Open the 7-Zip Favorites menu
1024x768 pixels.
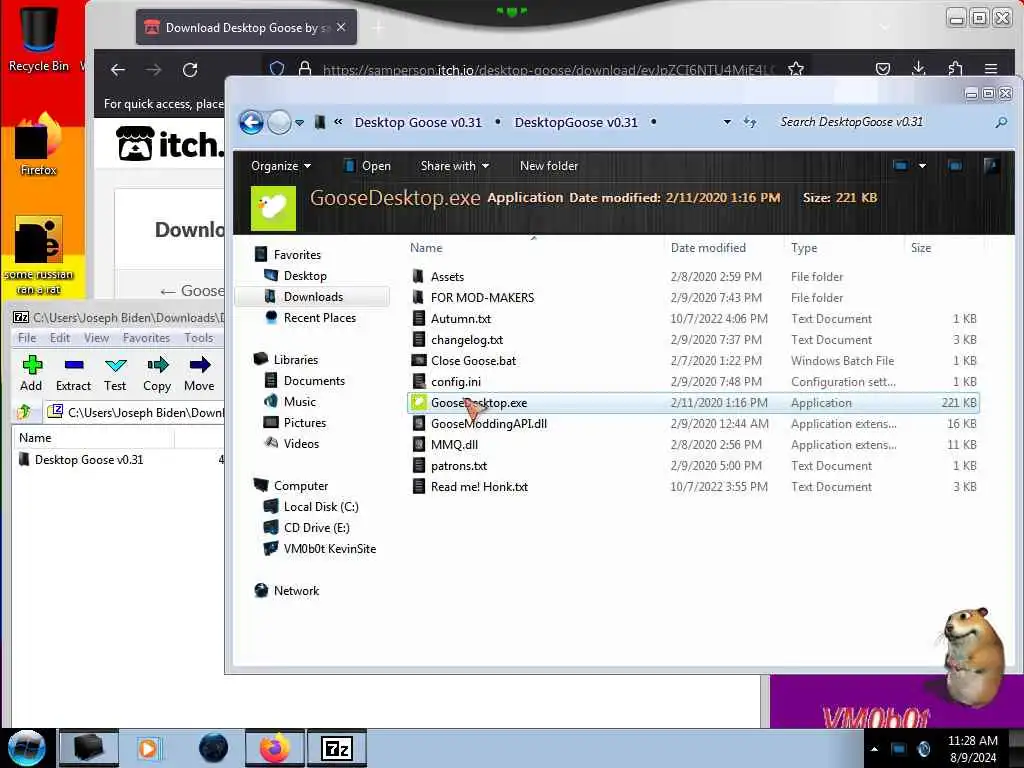tap(146, 338)
